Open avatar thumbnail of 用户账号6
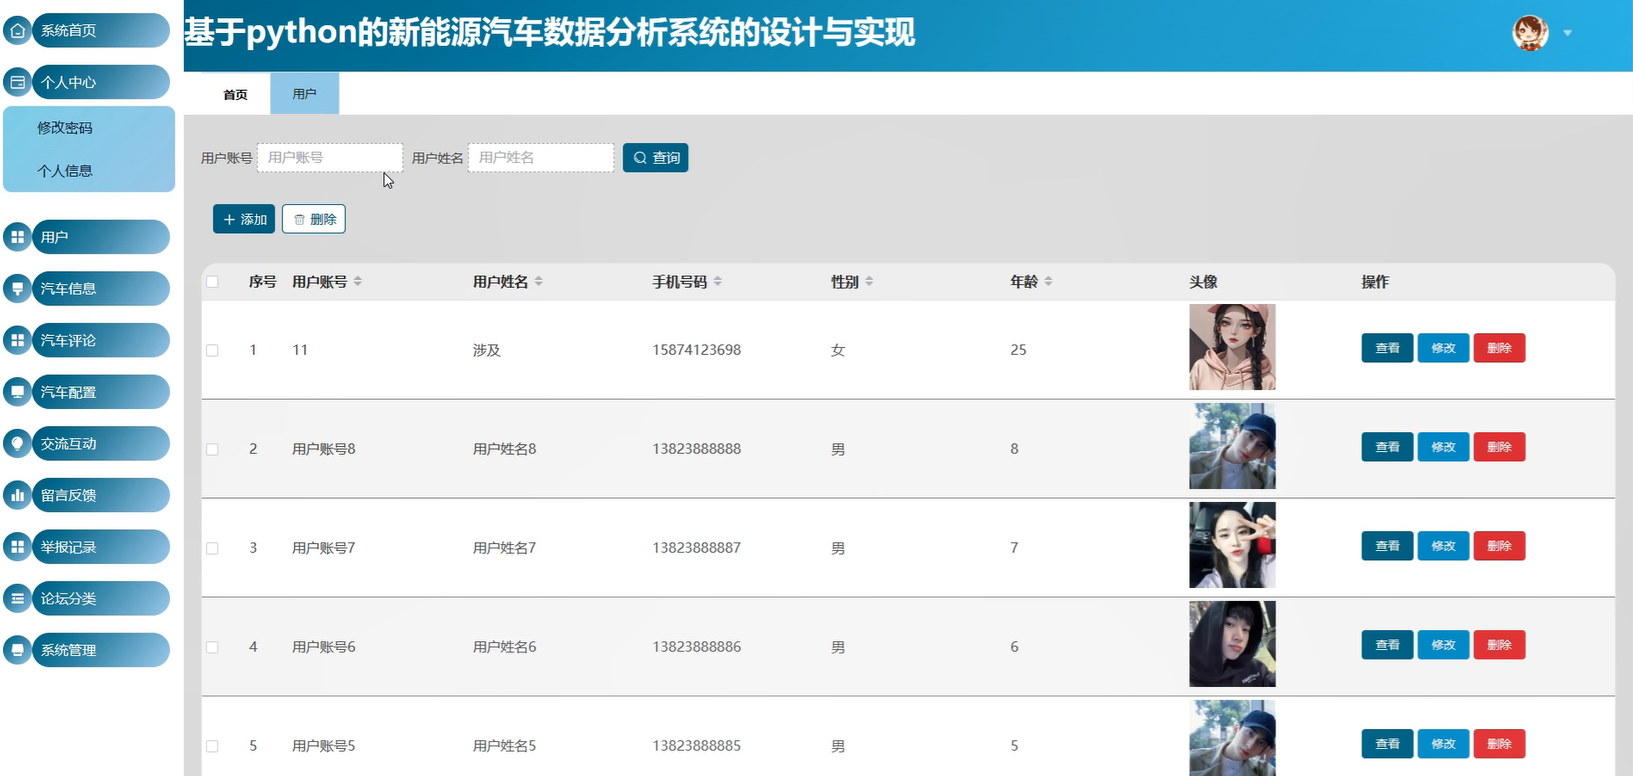Image resolution: width=1633 pixels, height=776 pixels. [x=1232, y=644]
